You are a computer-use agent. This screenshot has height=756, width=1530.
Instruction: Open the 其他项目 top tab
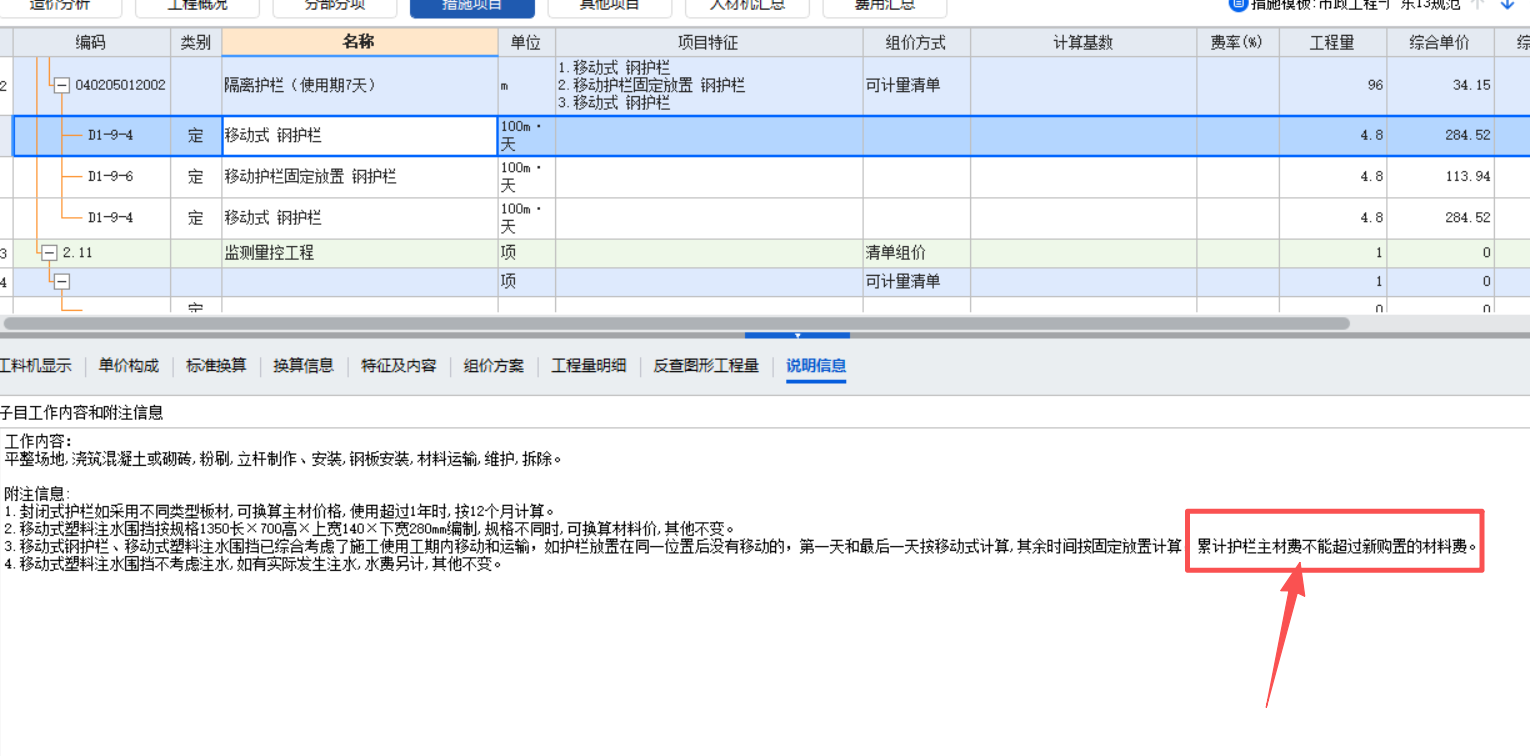(610, 6)
